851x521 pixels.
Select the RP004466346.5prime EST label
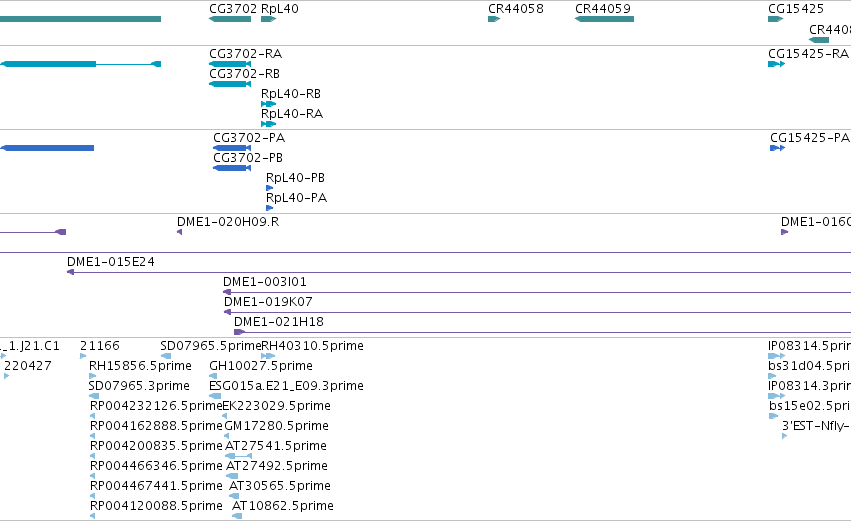point(156,467)
